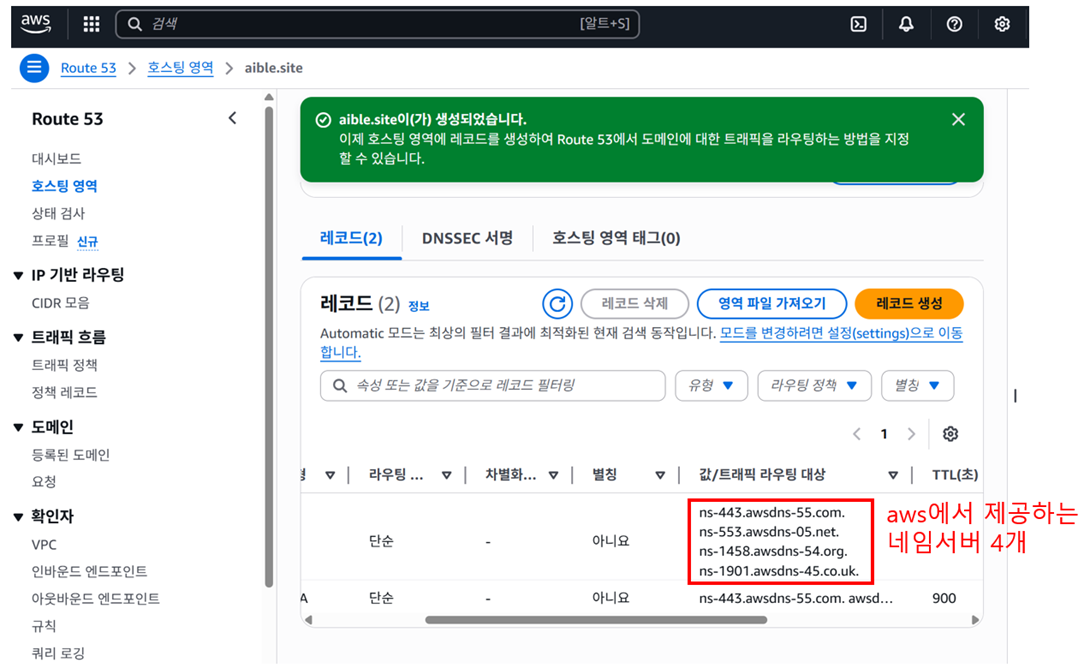Focus the top AWS search field

(x=377, y=24)
